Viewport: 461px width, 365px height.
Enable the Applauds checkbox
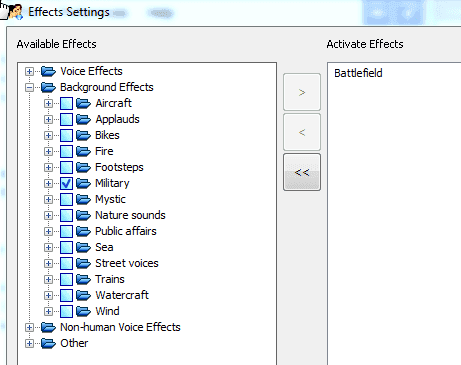click(x=66, y=119)
